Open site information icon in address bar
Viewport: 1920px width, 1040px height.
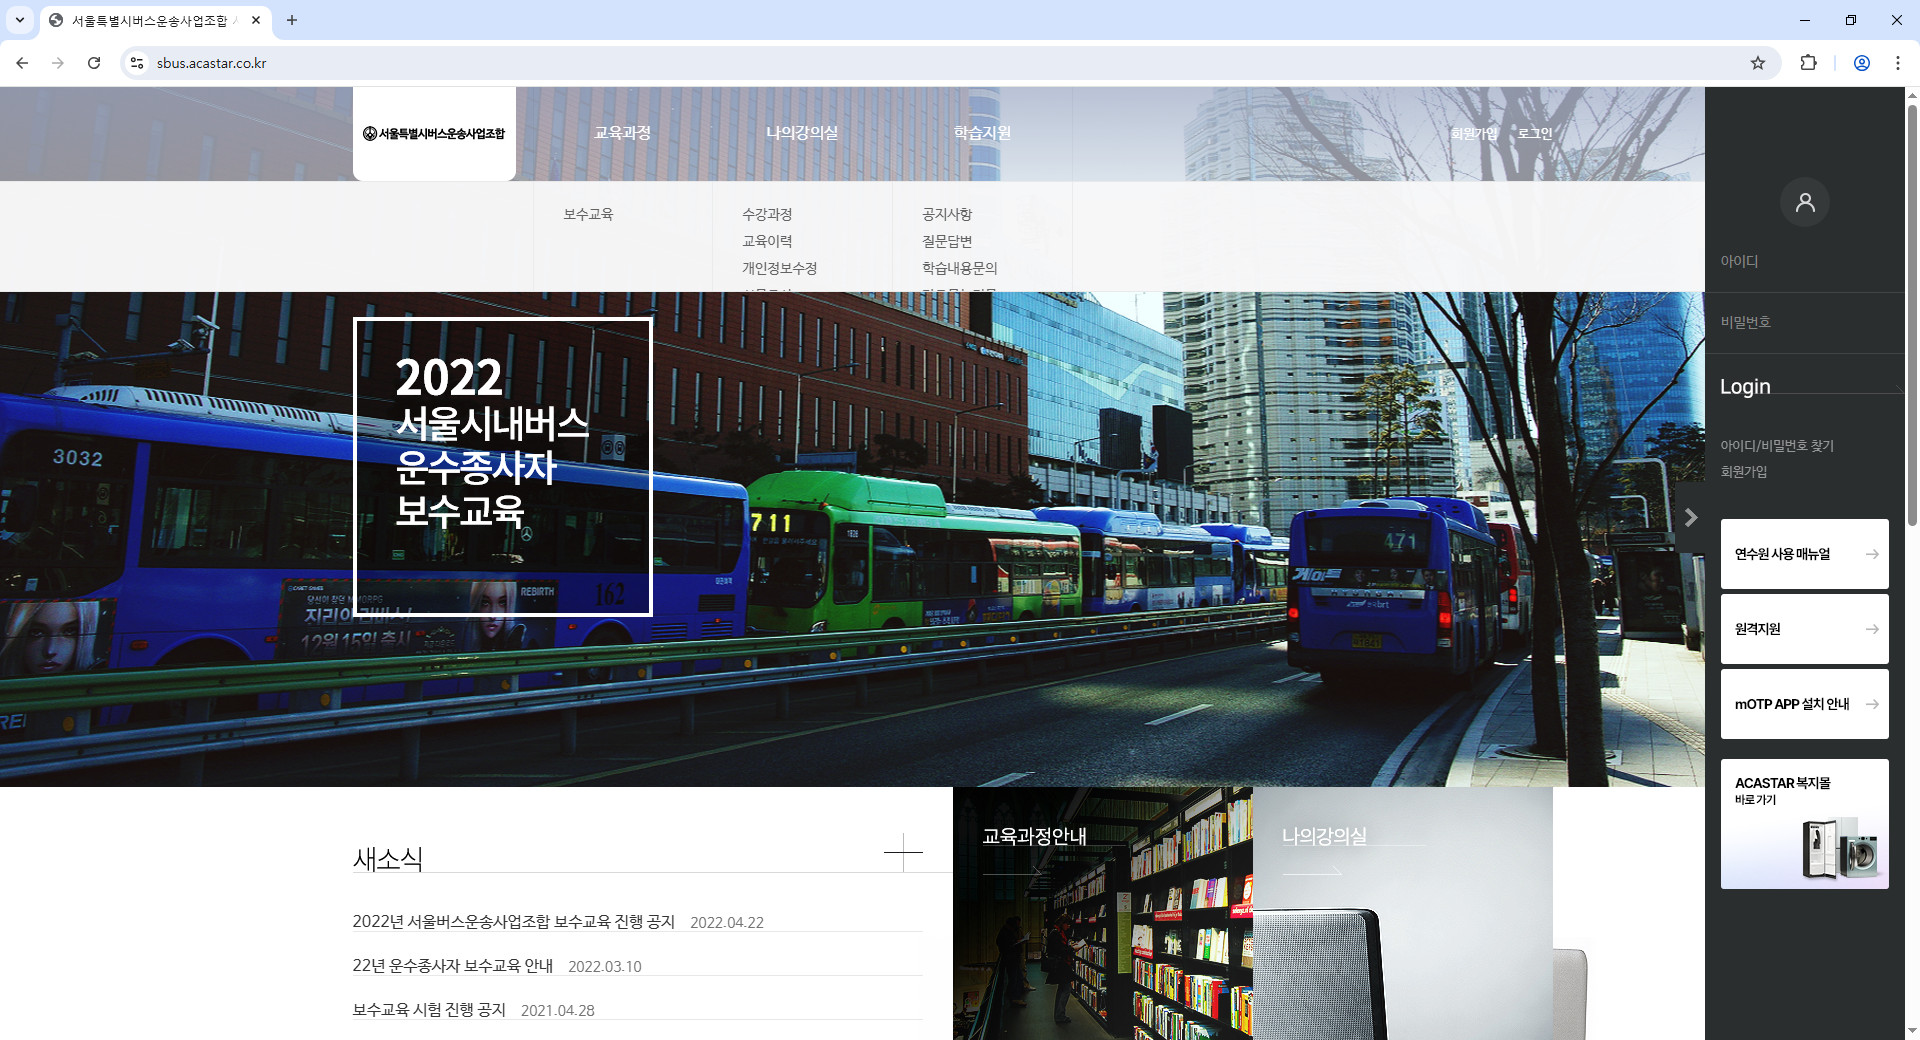pyautogui.click(x=137, y=63)
